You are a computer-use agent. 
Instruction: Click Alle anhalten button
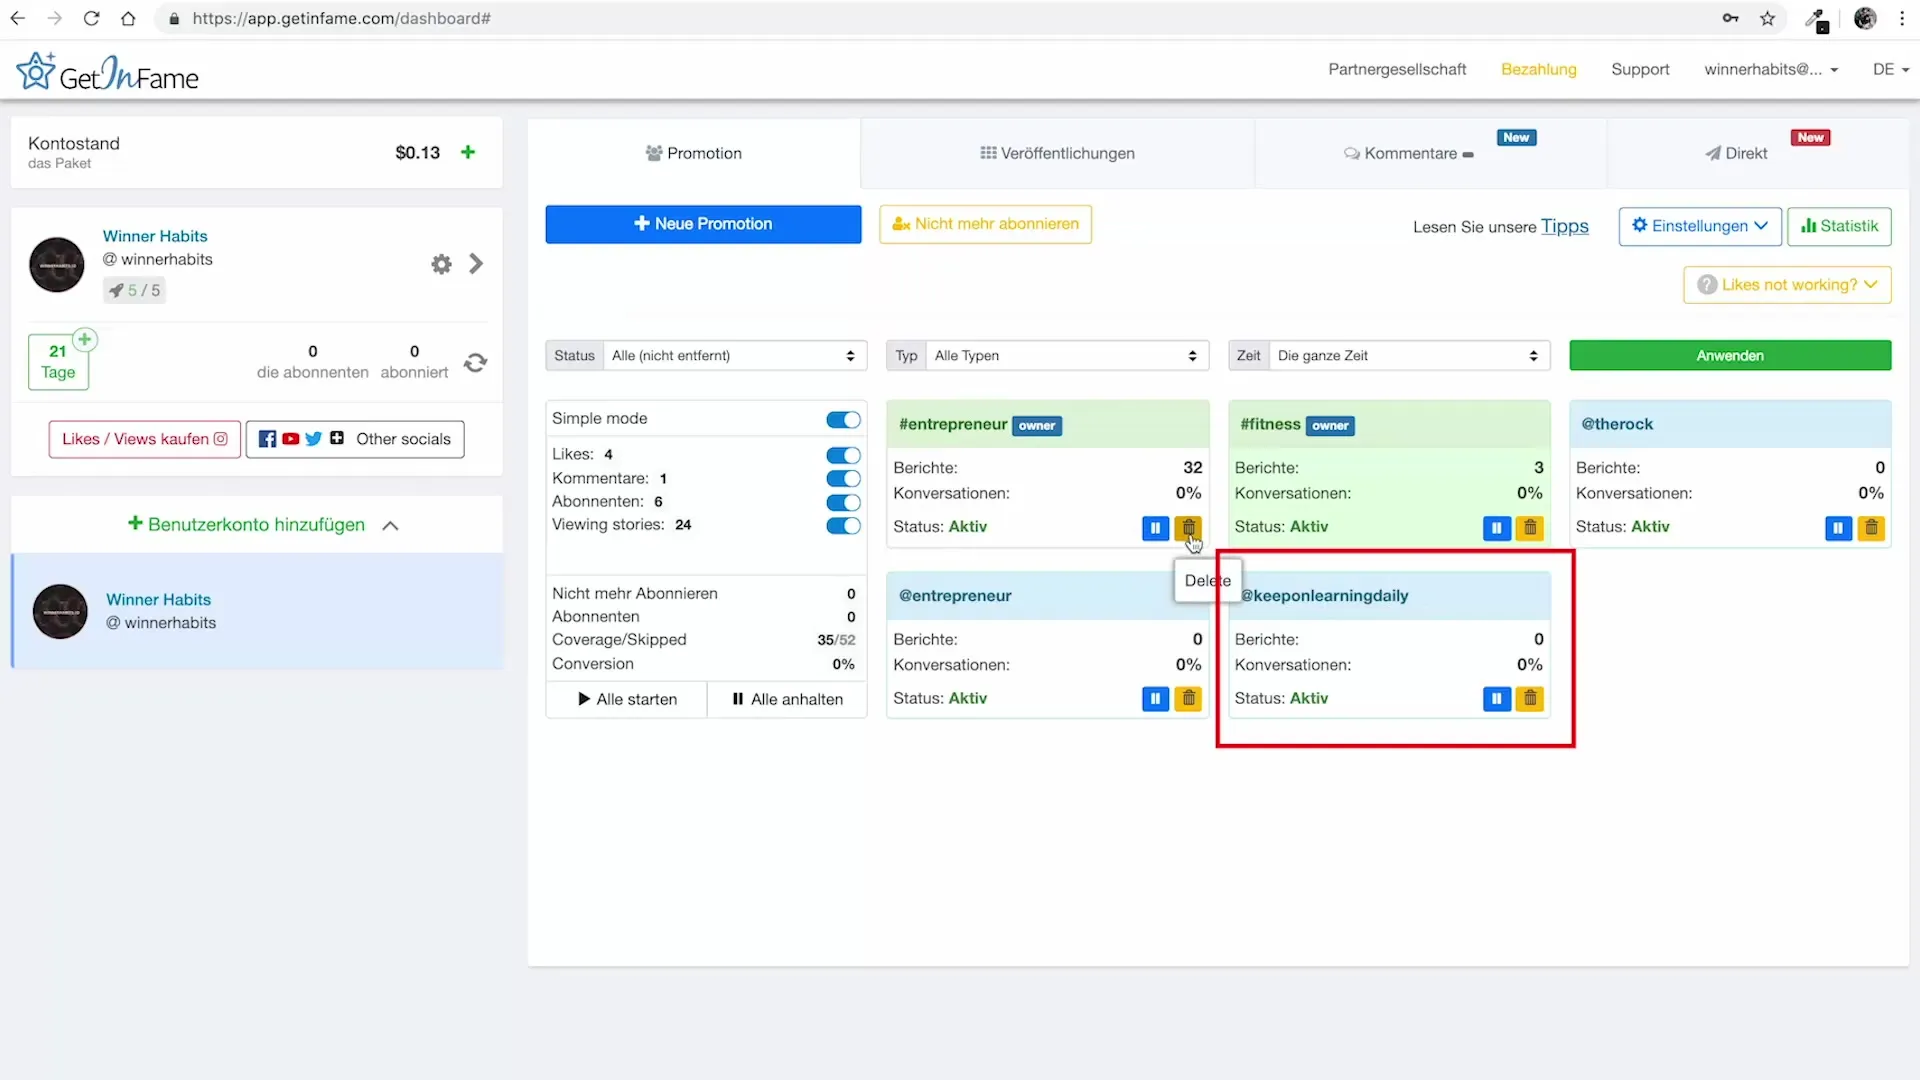(x=787, y=700)
